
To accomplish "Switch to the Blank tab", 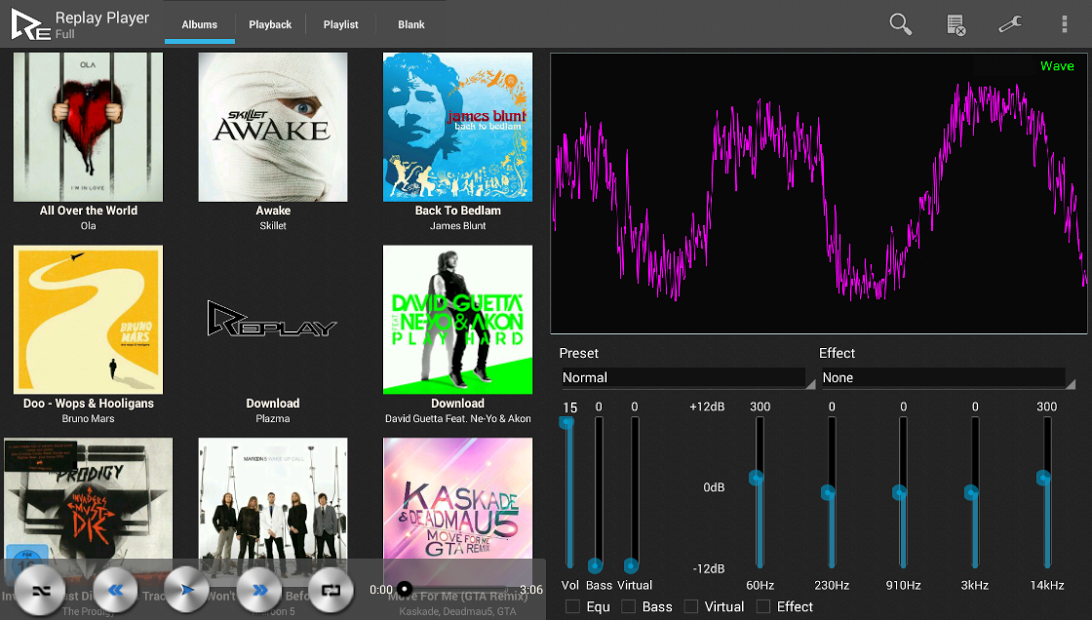I will click(x=411, y=24).
